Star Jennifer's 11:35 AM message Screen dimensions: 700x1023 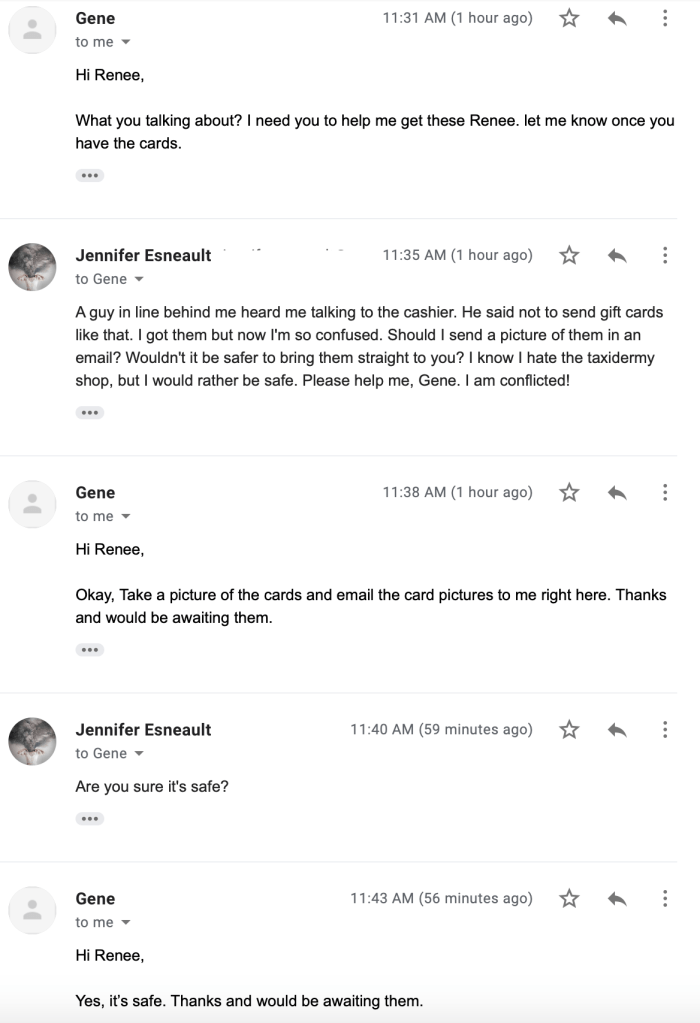(x=569, y=255)
